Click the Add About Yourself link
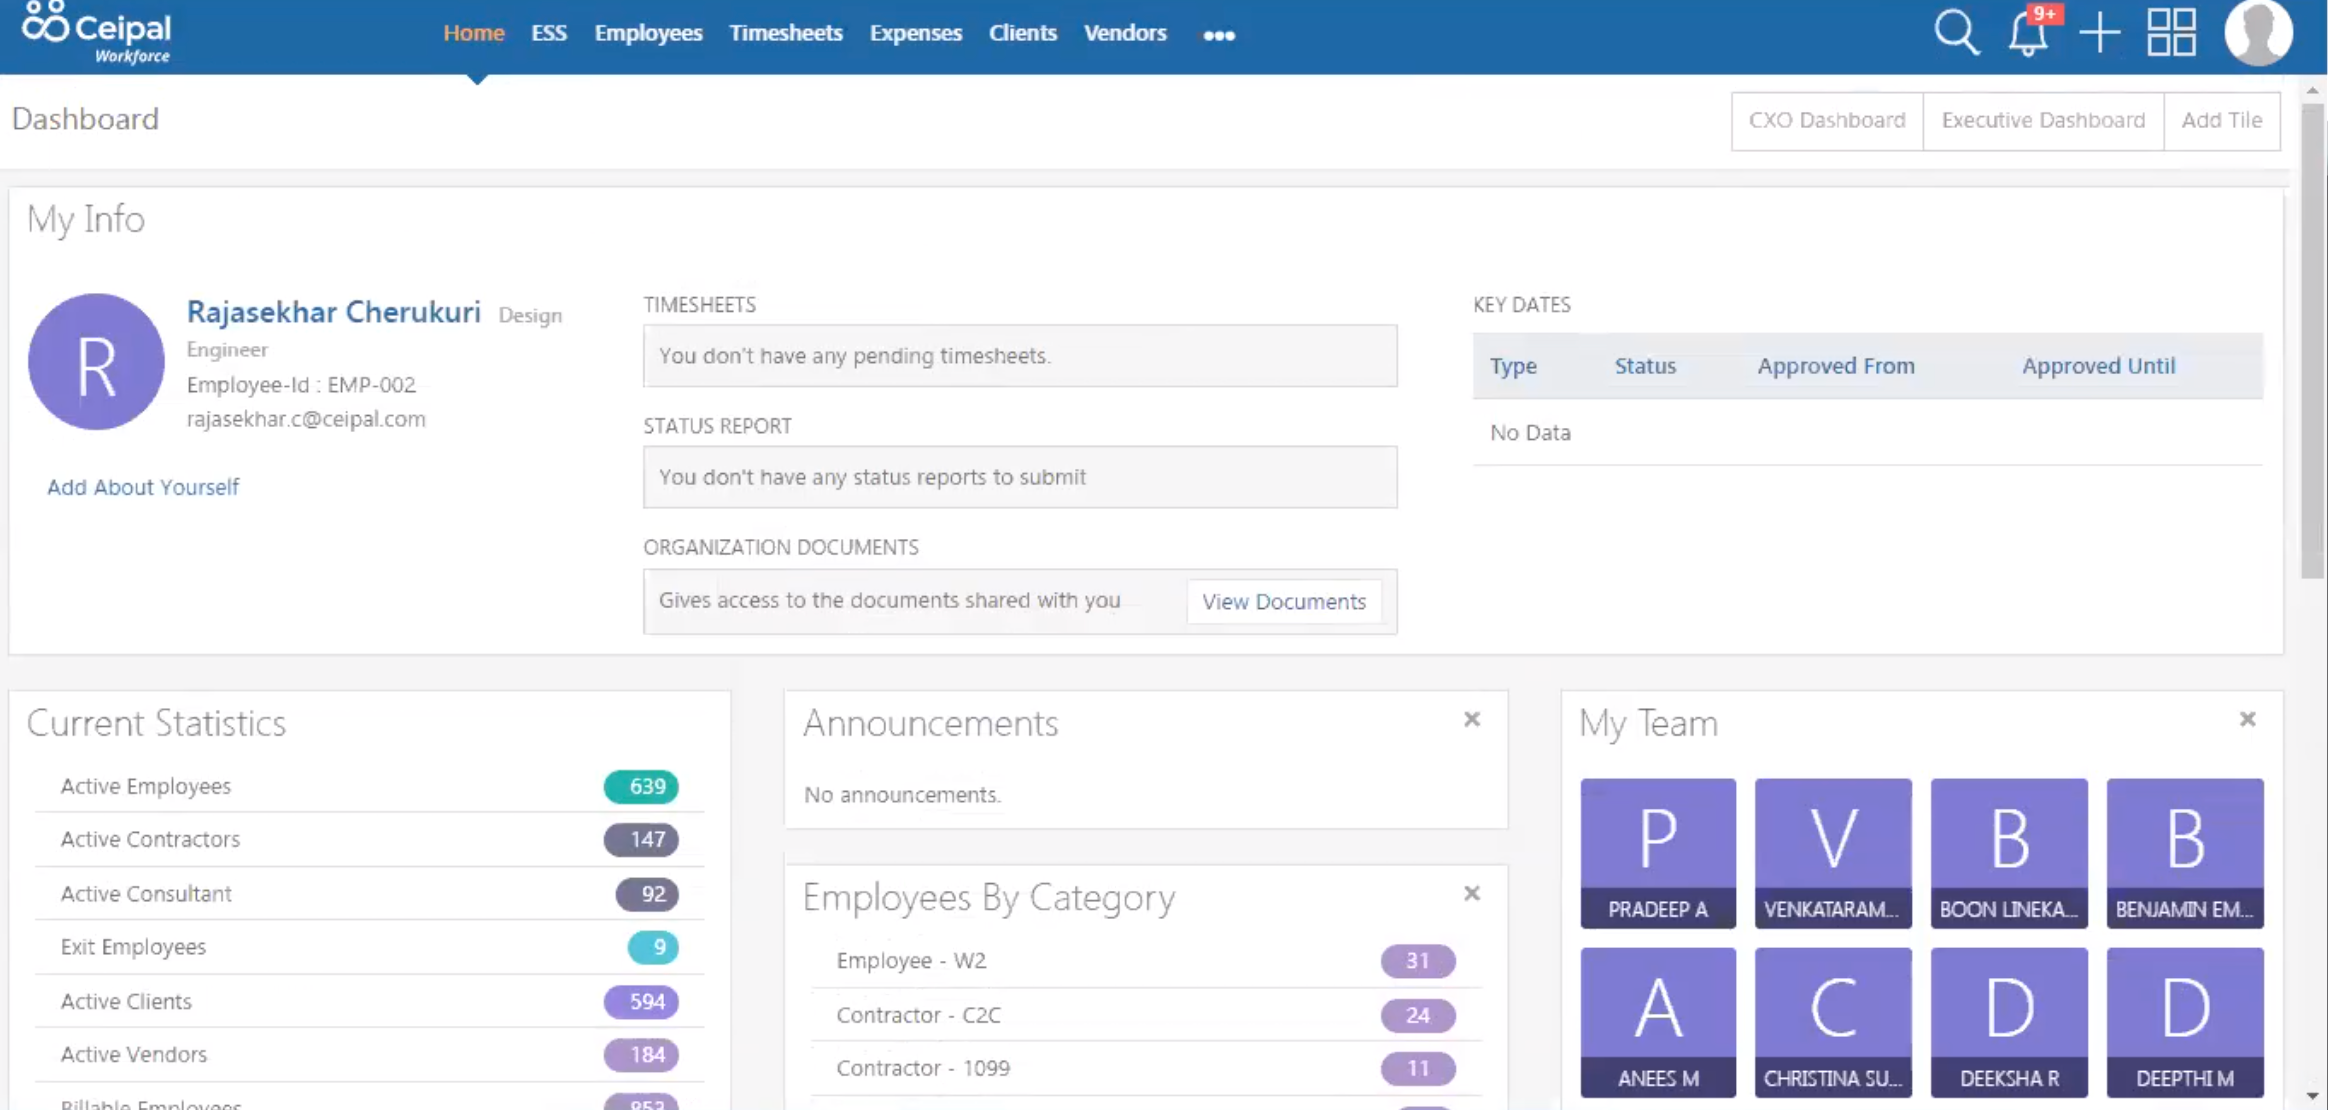This screenshot has width=2328, height=1110. pos(143,487)
